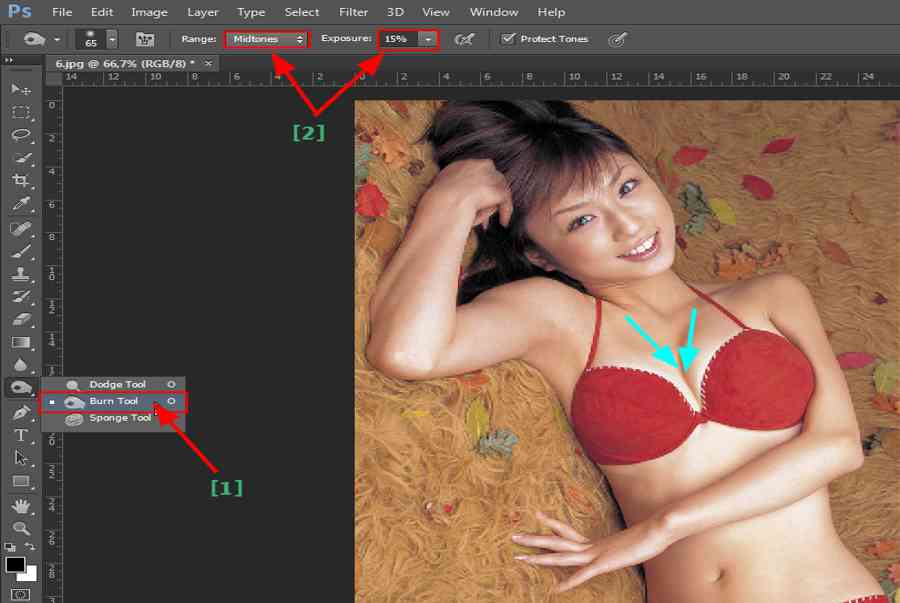Open the Filter menu
The width and height of the screenshot is (900, 603).
click(353, 12)
